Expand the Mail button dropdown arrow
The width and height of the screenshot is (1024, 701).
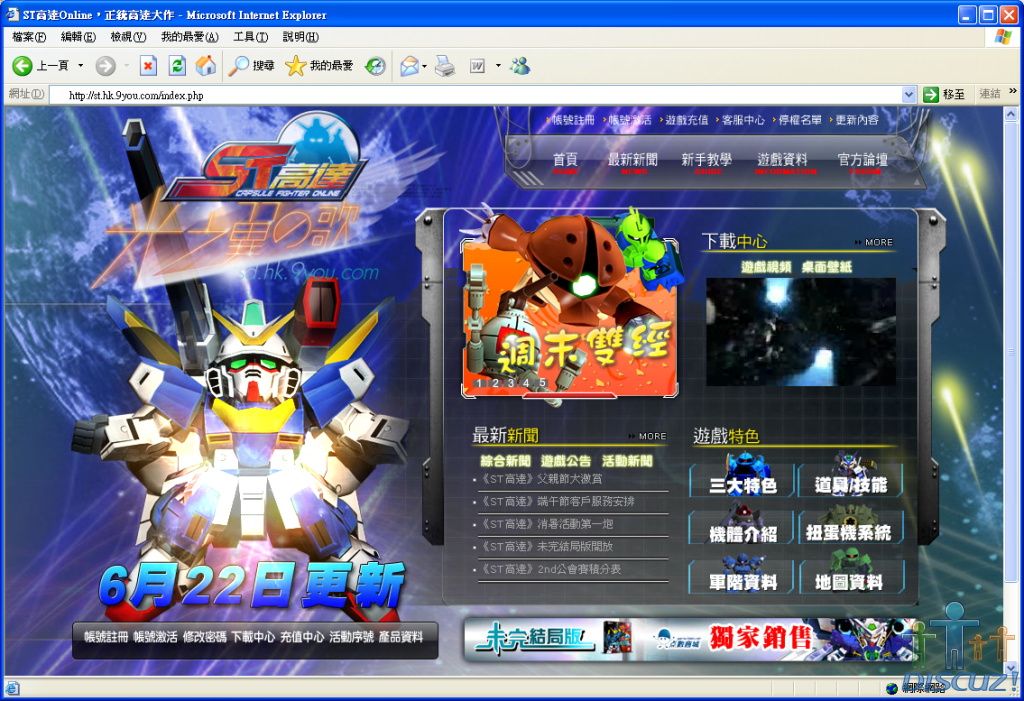pyautogui.click(x=424, y=66)
